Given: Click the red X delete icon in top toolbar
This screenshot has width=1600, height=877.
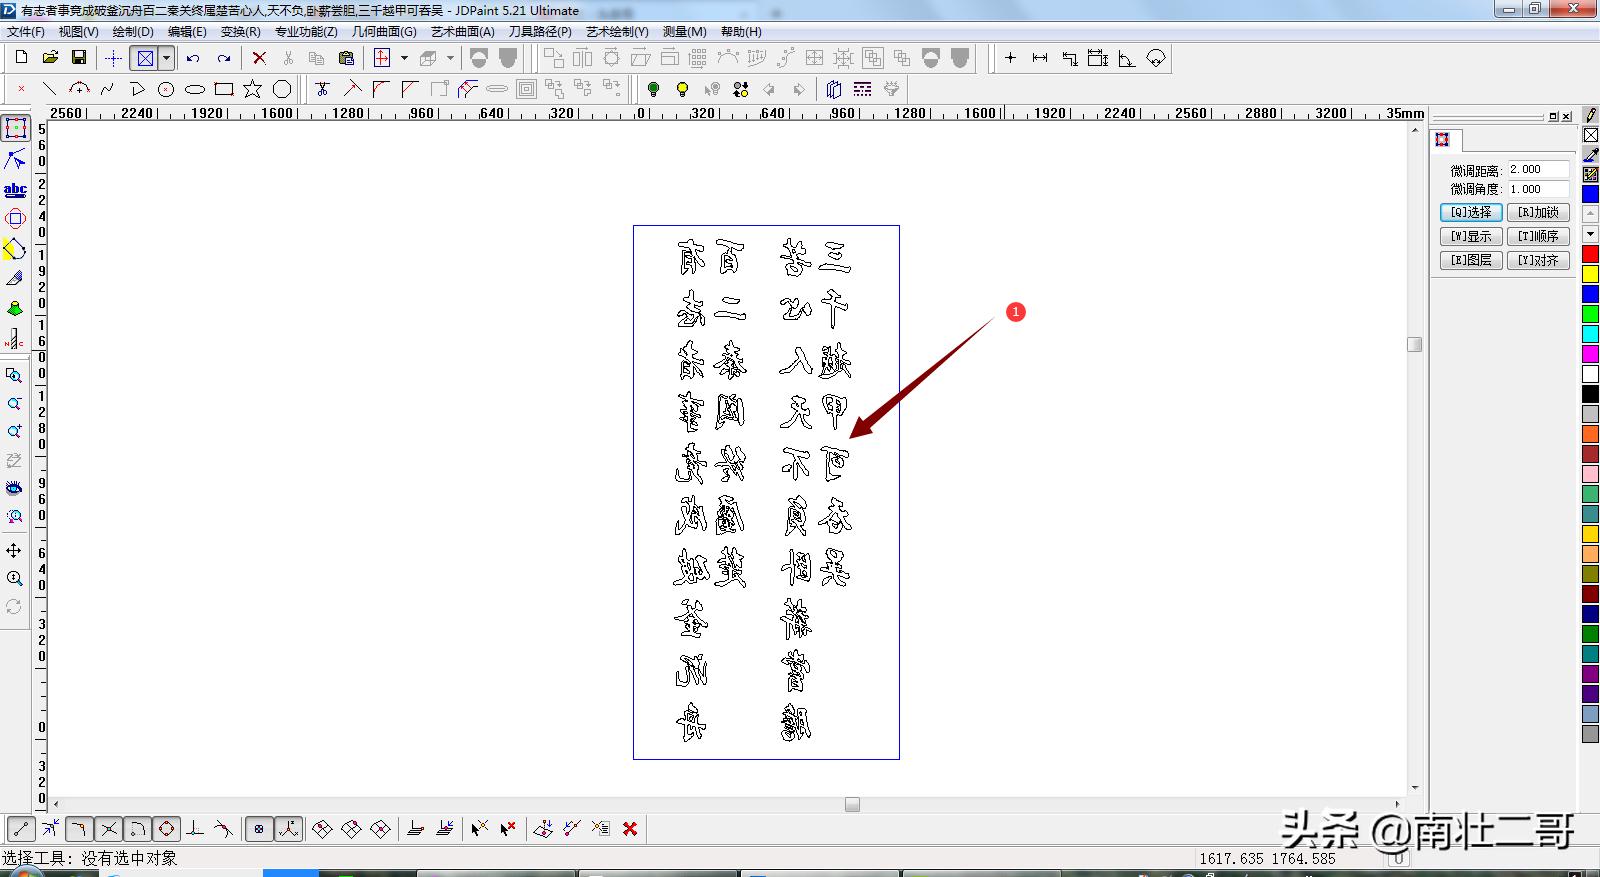Looking at the screenshot, I should 259,58.
